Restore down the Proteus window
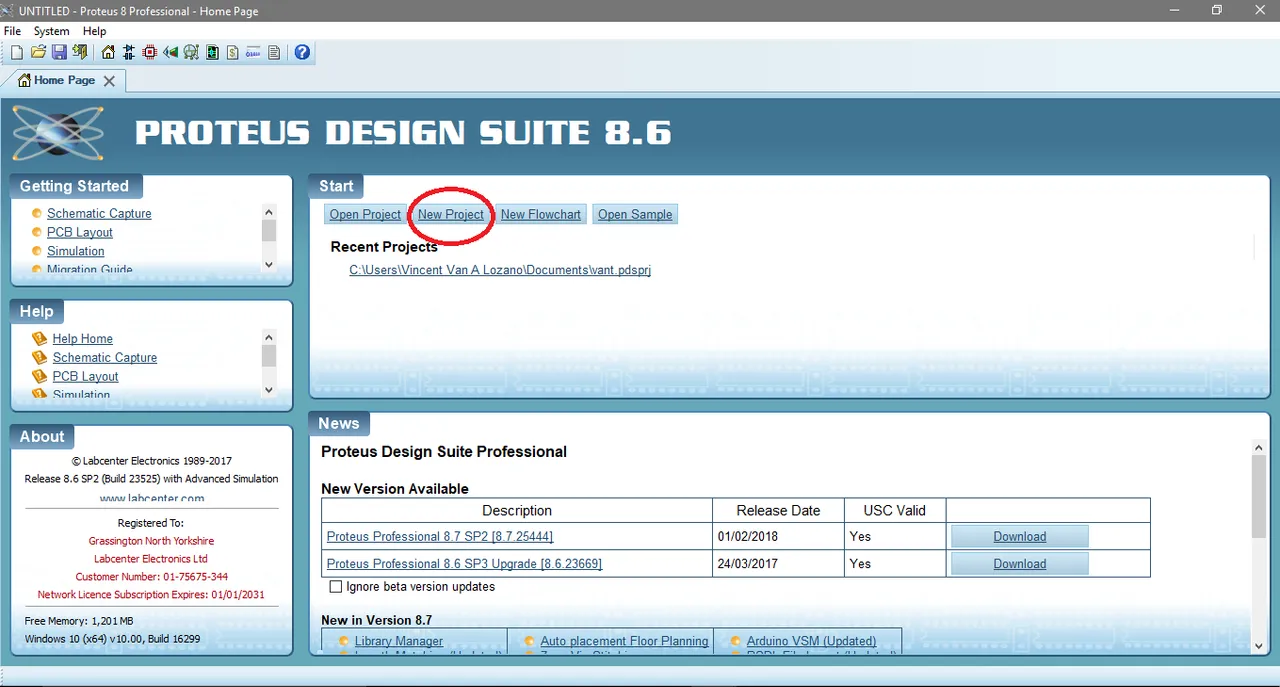This screenshot has width=1280, height=687. click(x=1216, y=10)
